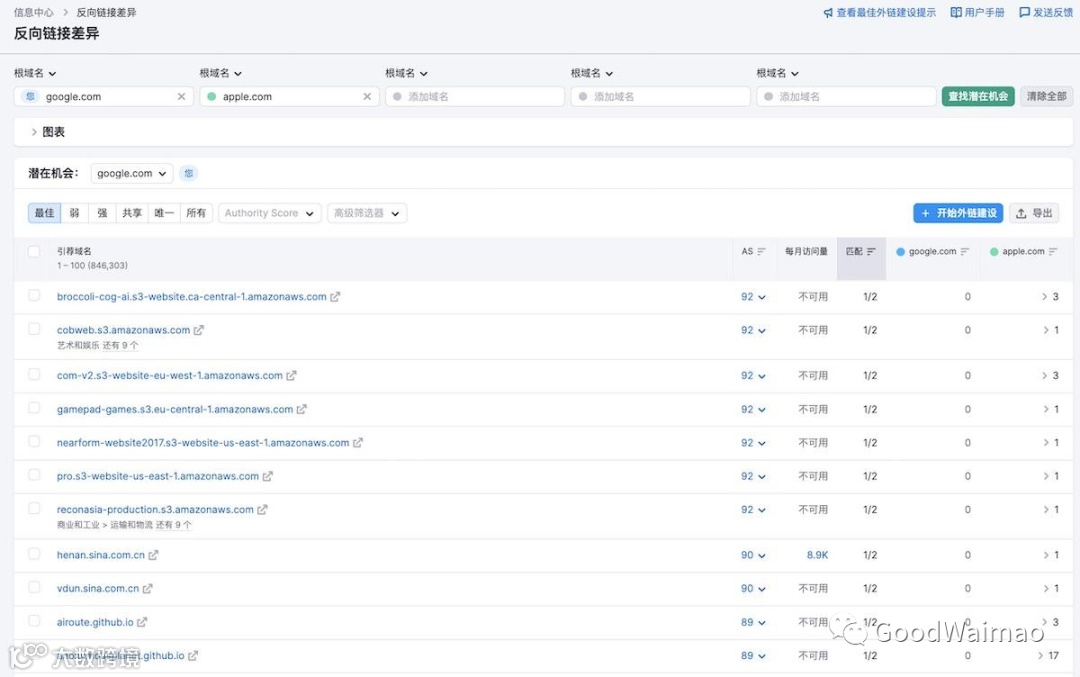Open external link icon for cobweb.s3.amazonaws.com
1080x677 pixels.
point(198,331)
